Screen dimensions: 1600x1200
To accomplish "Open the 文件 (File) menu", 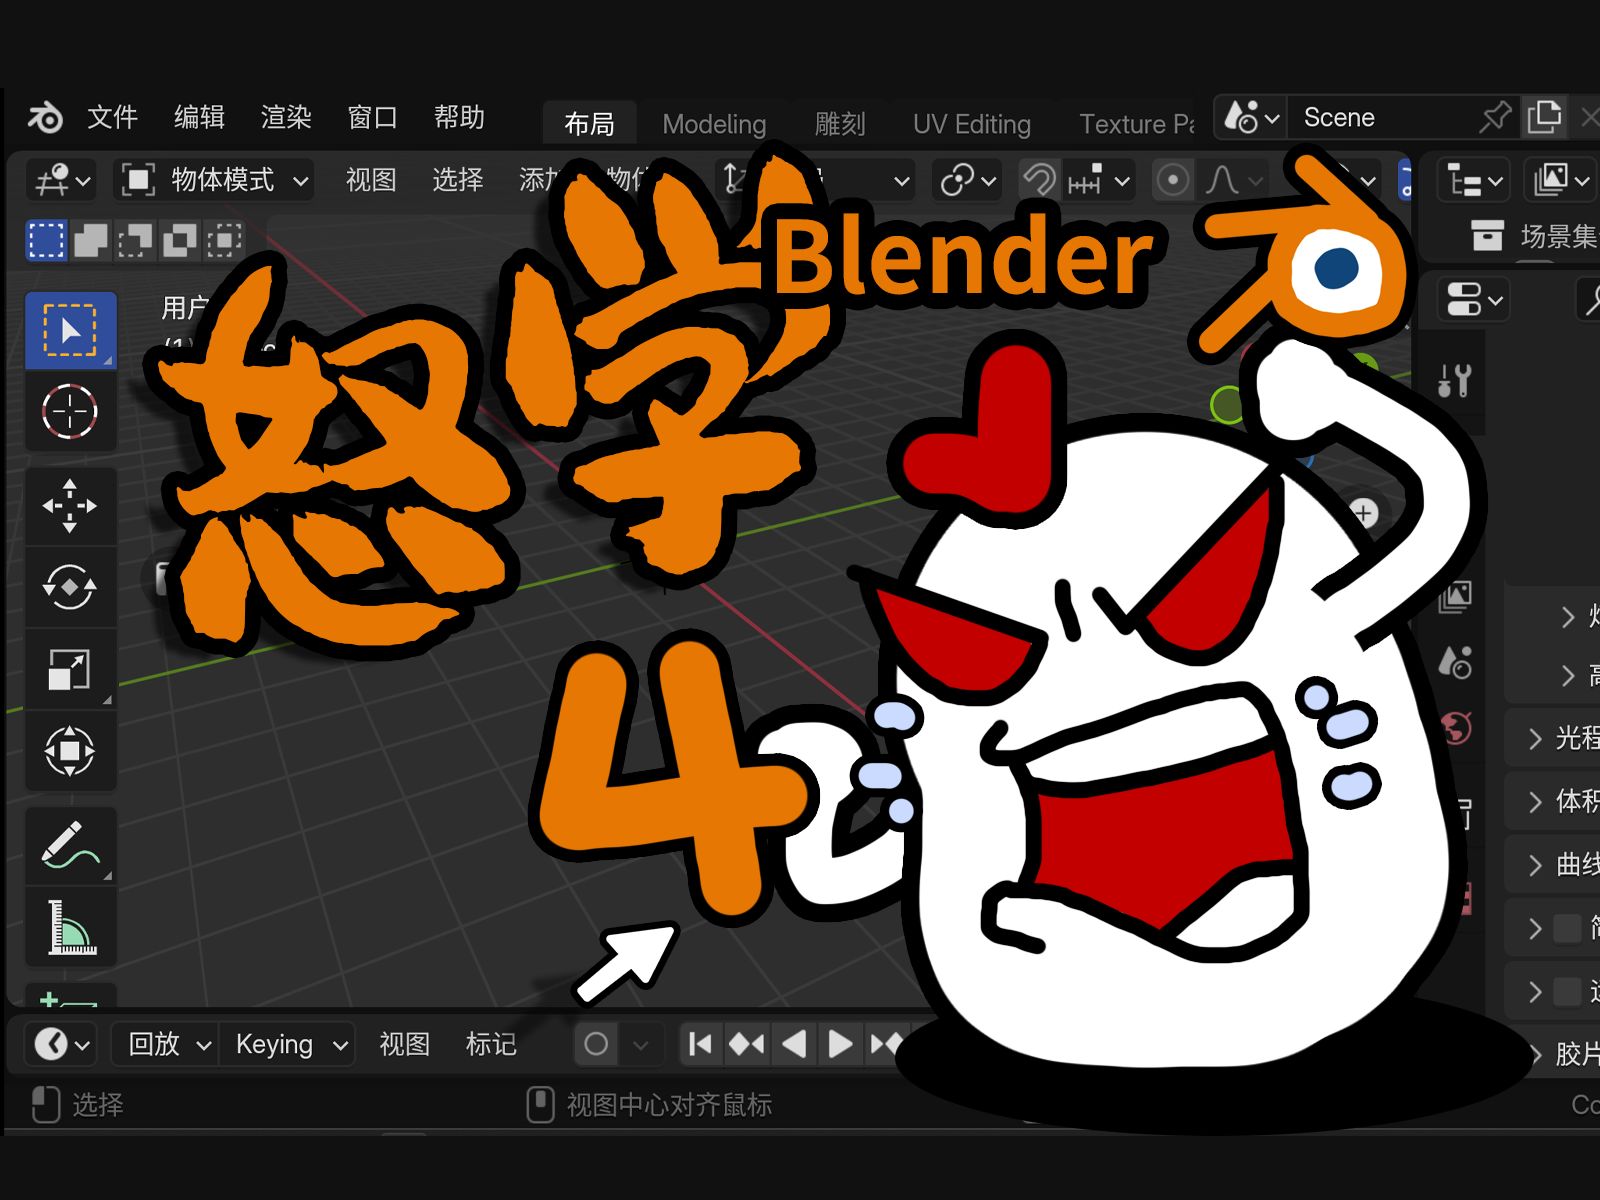I will click(112, 117).
